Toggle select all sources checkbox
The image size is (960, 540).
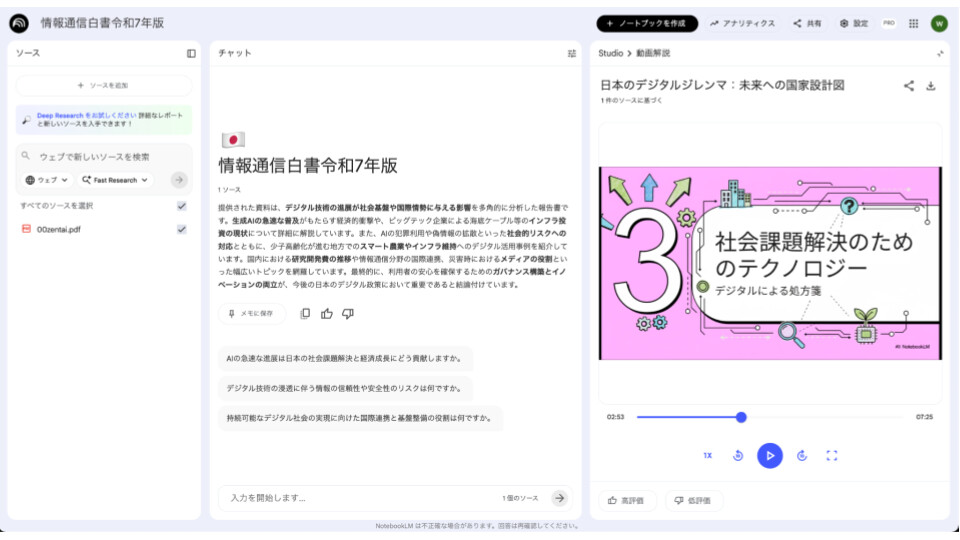[182, 206]
